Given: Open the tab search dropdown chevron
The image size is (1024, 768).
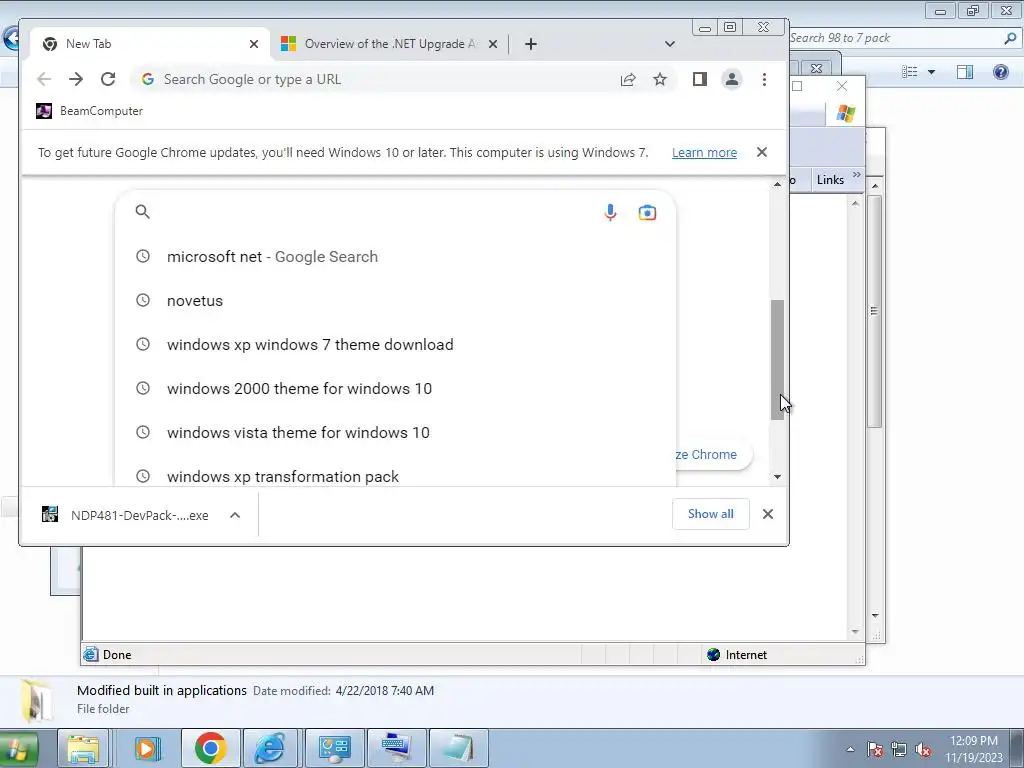Looking at the screenshot, I should pos(669,44).
